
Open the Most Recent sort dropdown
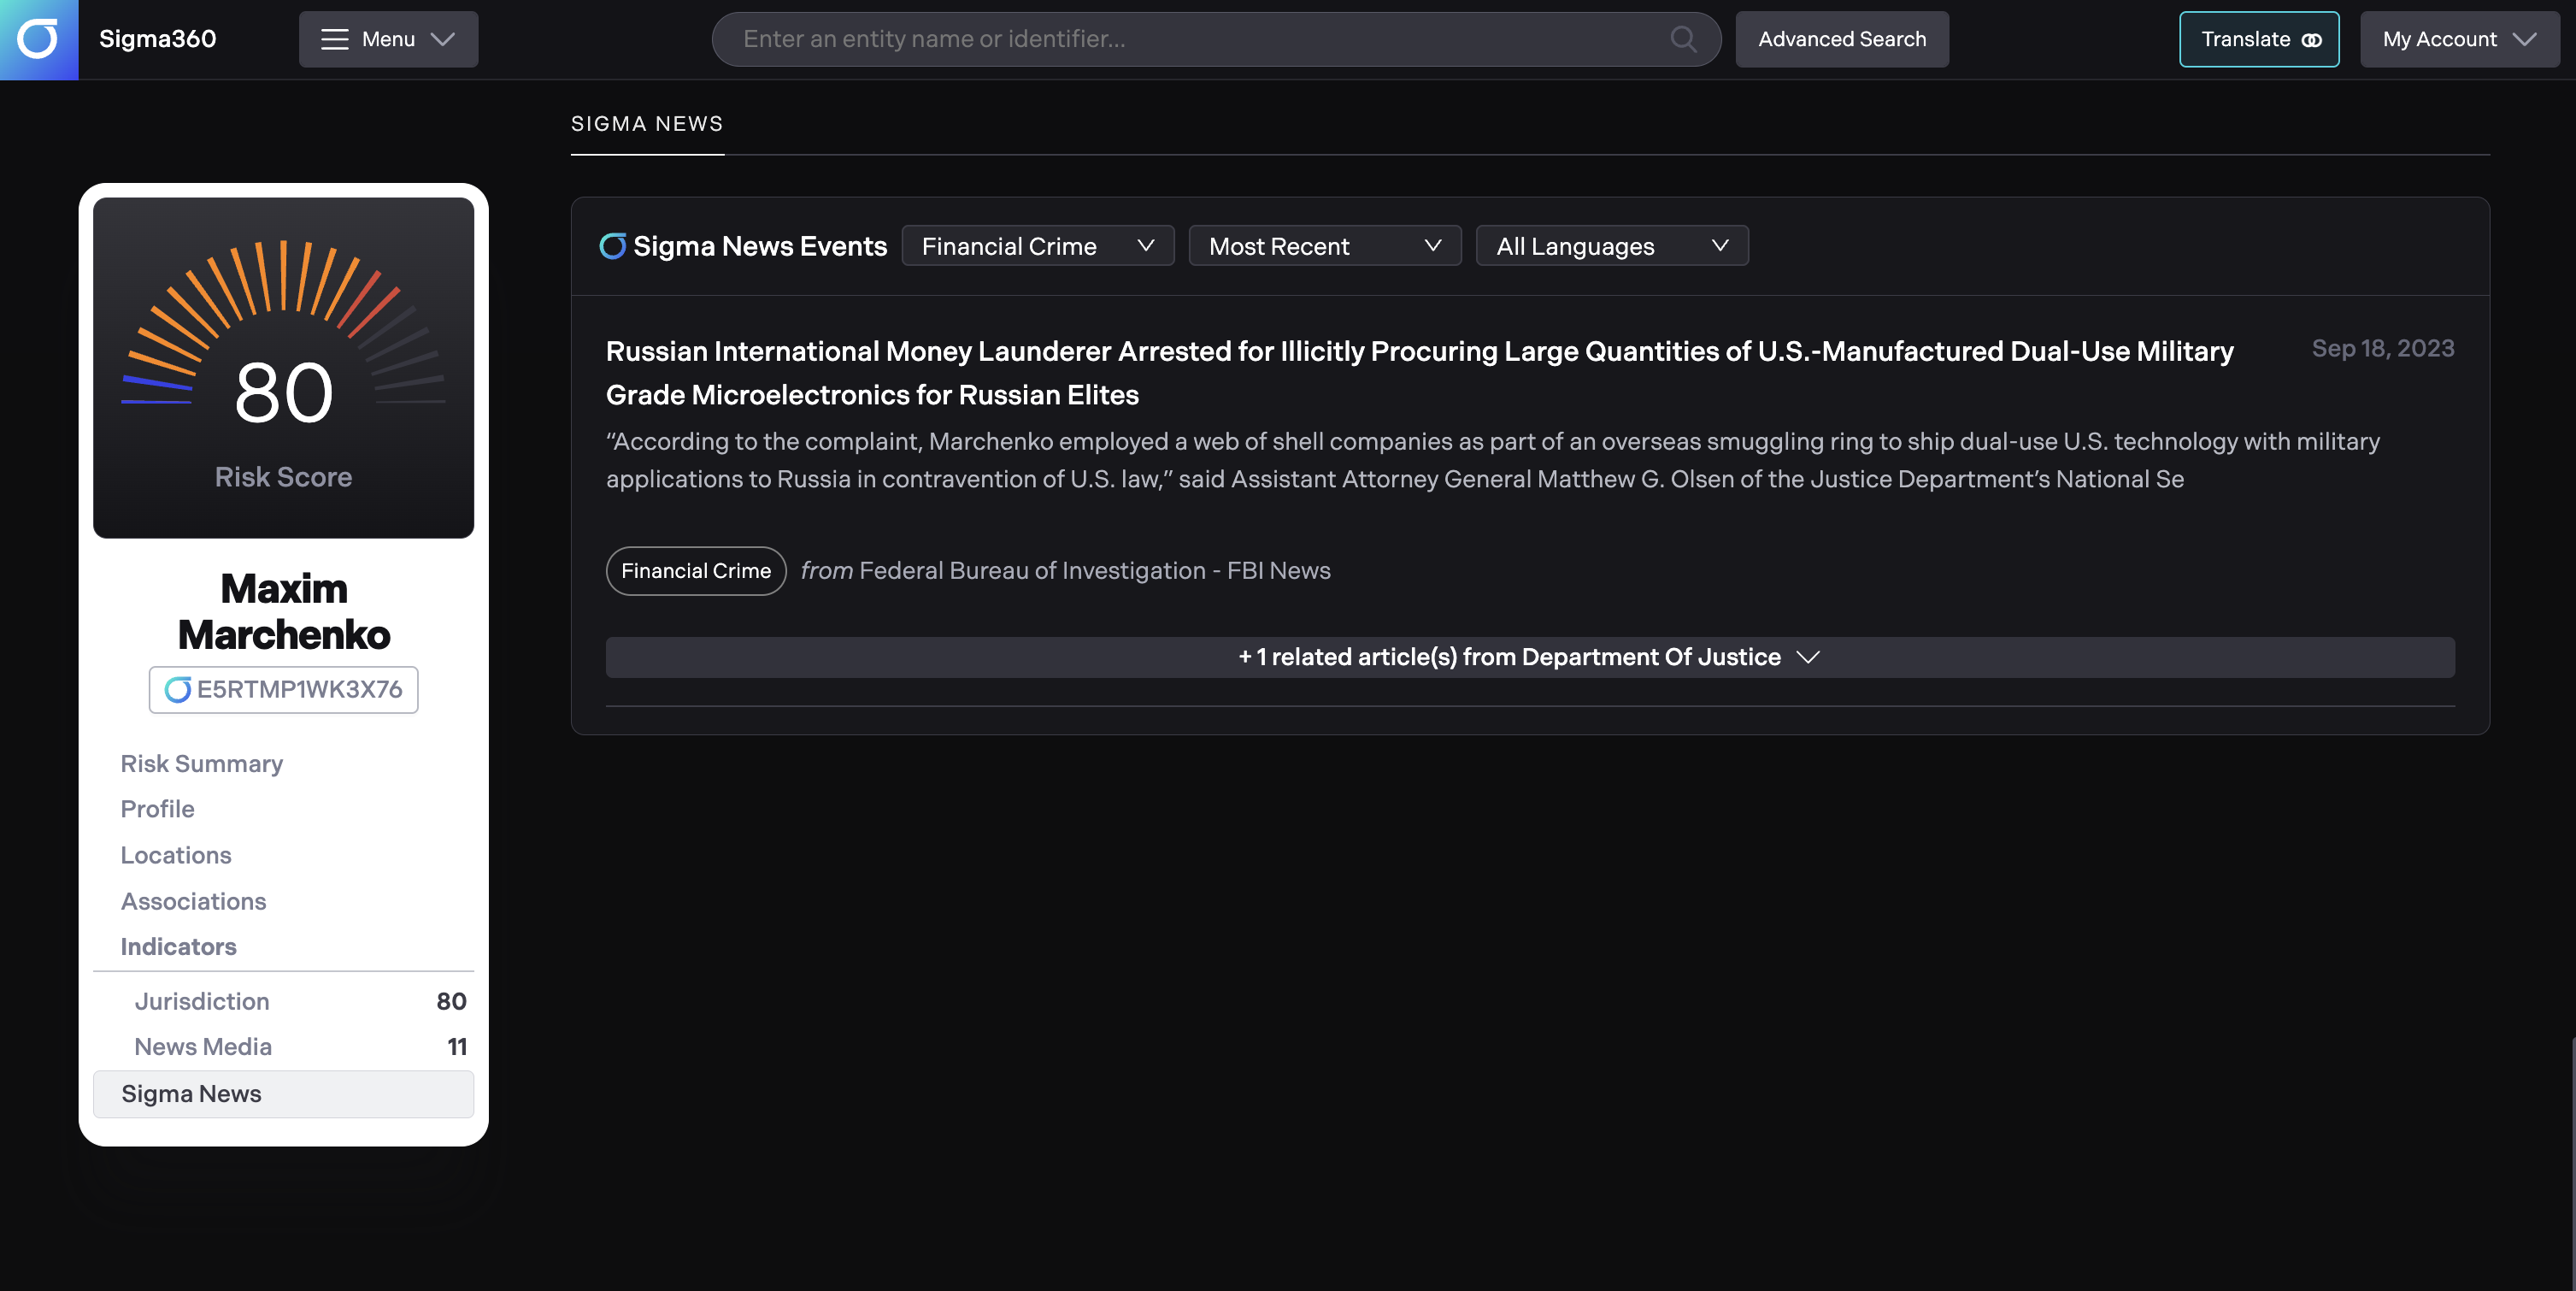(x=1324, y=245)
